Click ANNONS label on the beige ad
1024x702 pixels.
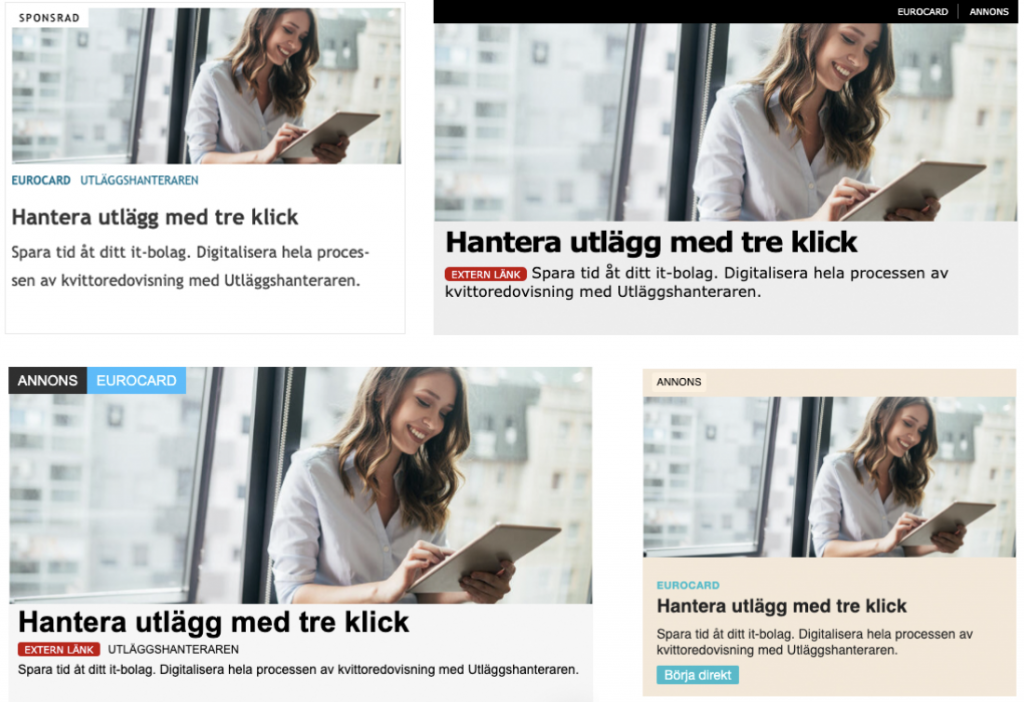coord(679,382)
